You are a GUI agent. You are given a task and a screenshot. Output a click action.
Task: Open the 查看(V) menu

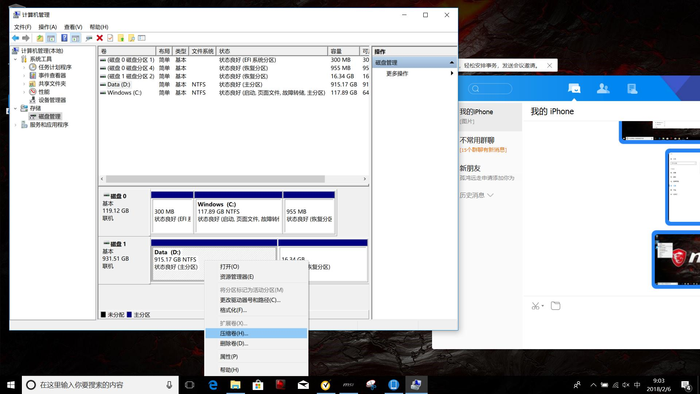tap(73, 27)
